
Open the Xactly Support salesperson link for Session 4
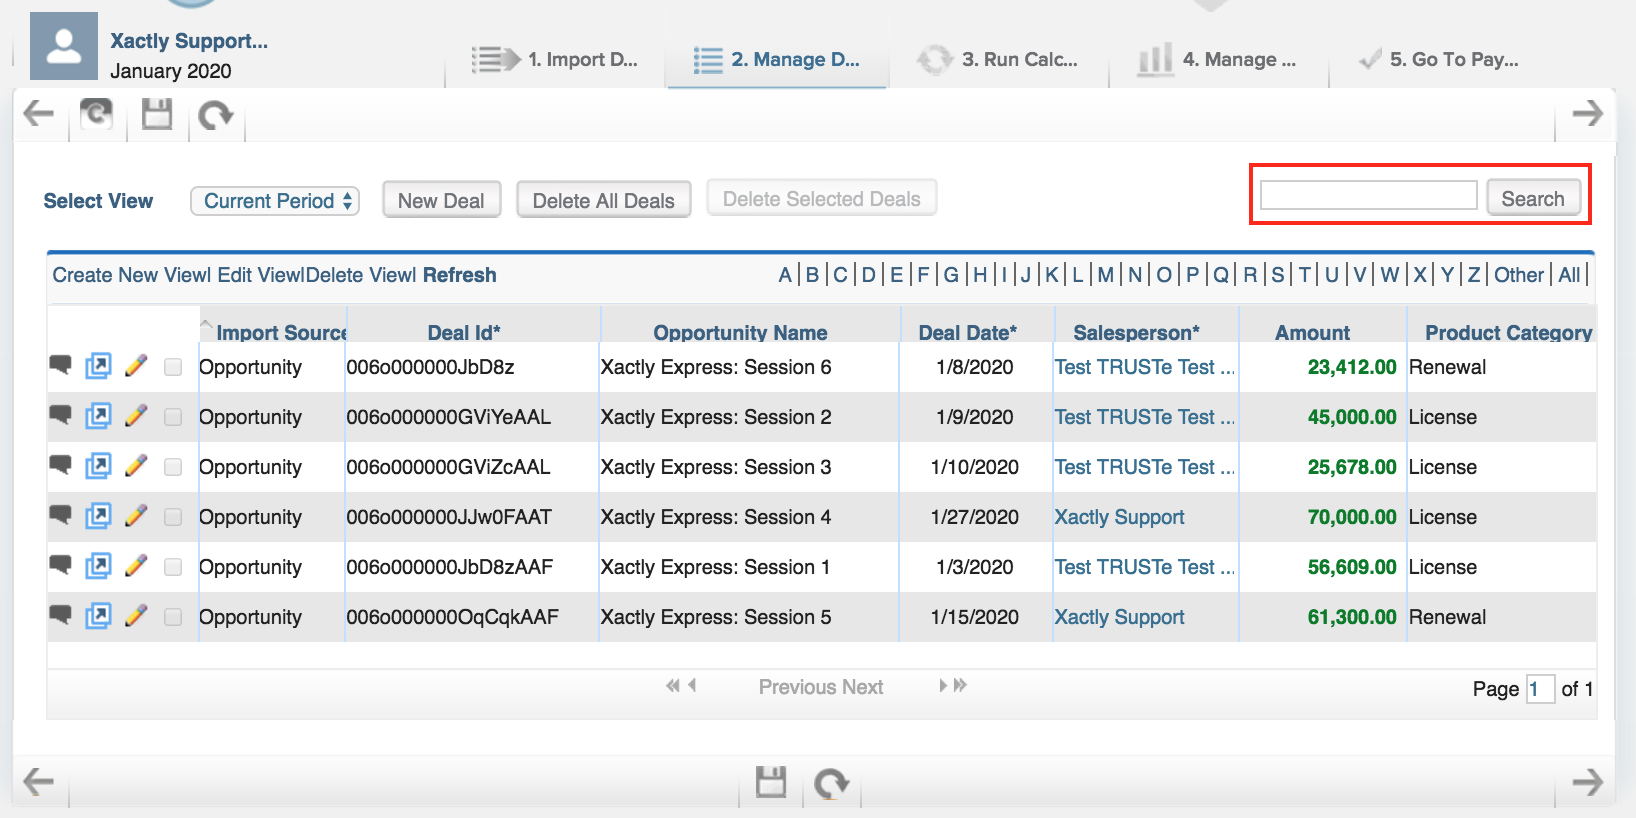tap(1119, 517)
